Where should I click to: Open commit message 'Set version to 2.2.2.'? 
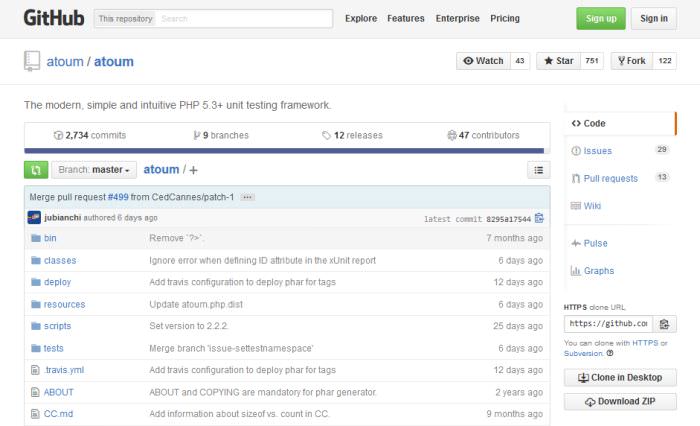189,326
